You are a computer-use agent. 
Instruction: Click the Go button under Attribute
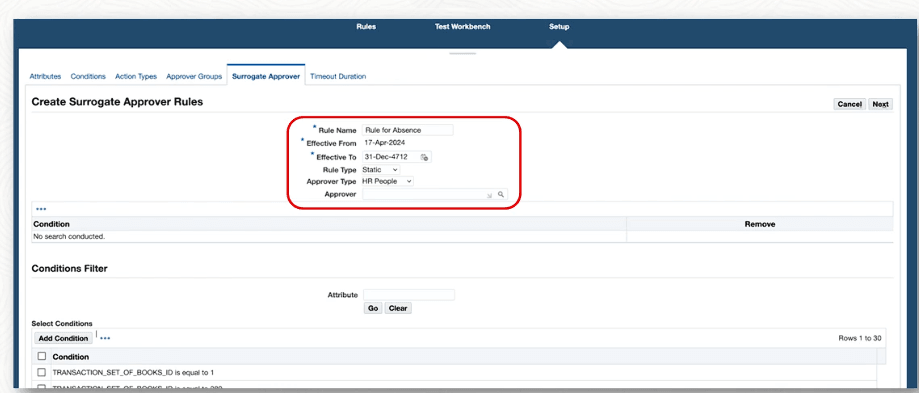coord(373,308)
